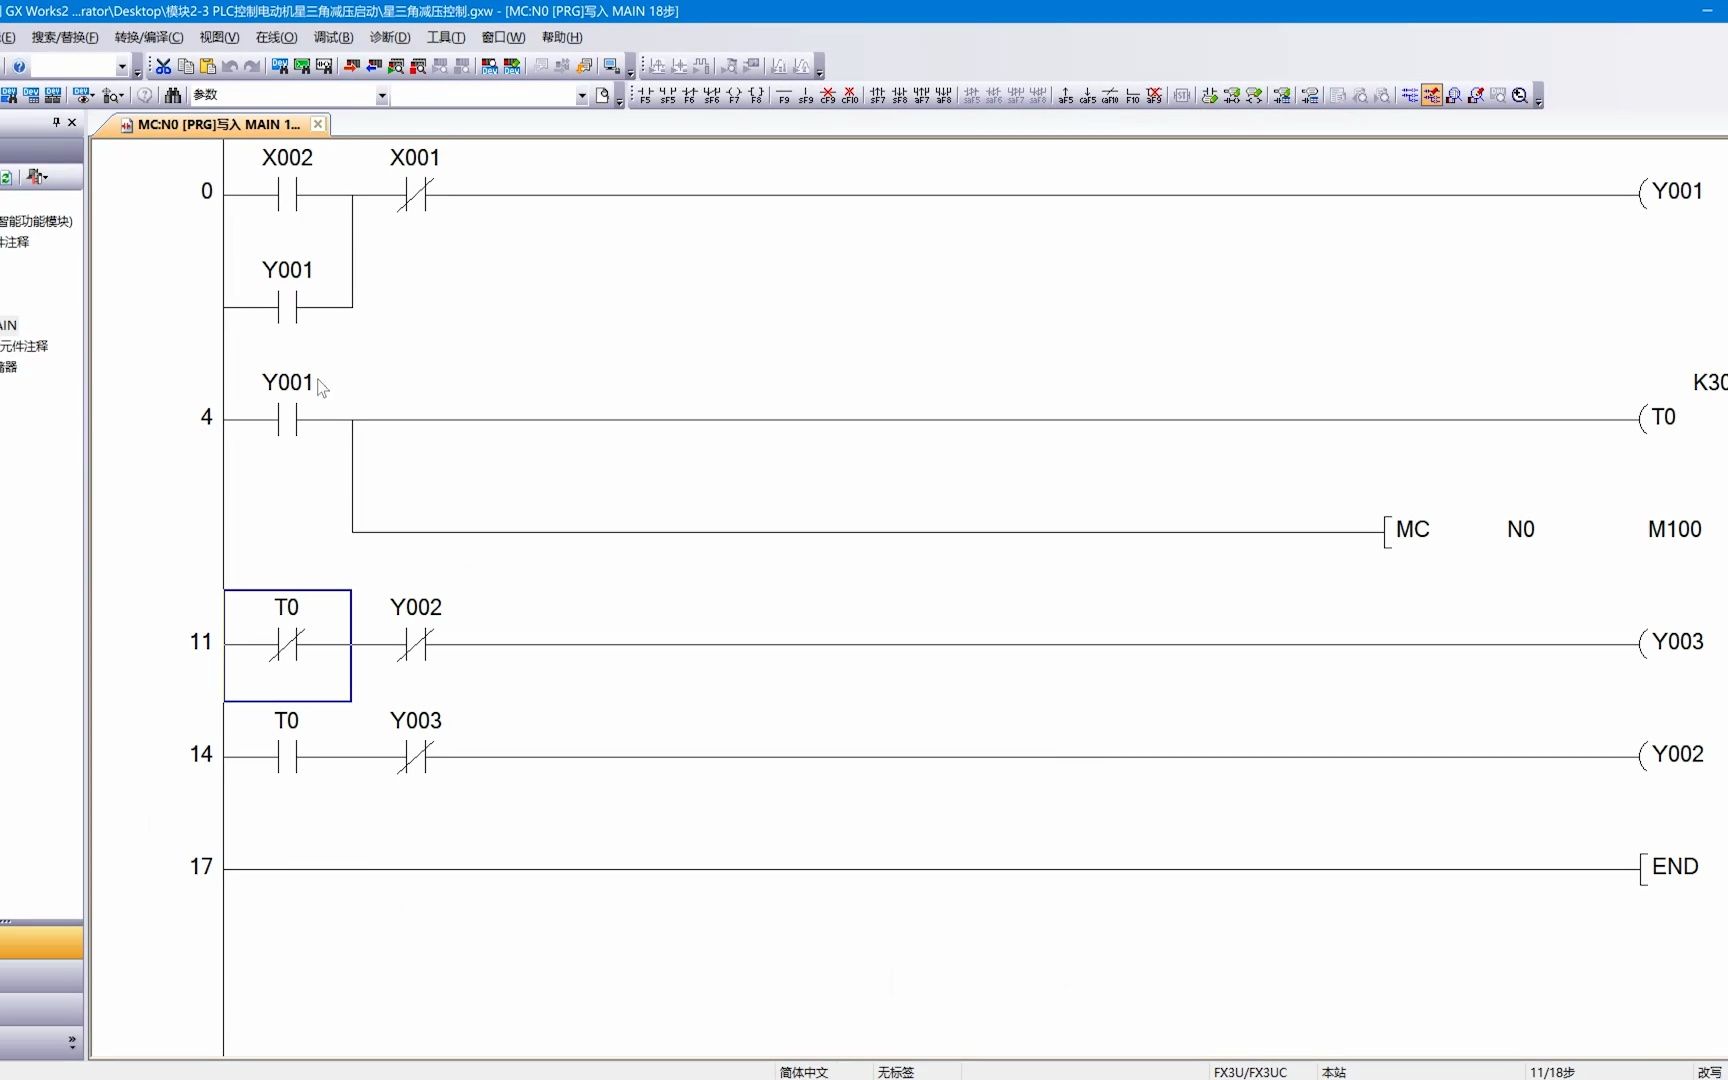Open the 调试(B) menu

tap(333, 37)
